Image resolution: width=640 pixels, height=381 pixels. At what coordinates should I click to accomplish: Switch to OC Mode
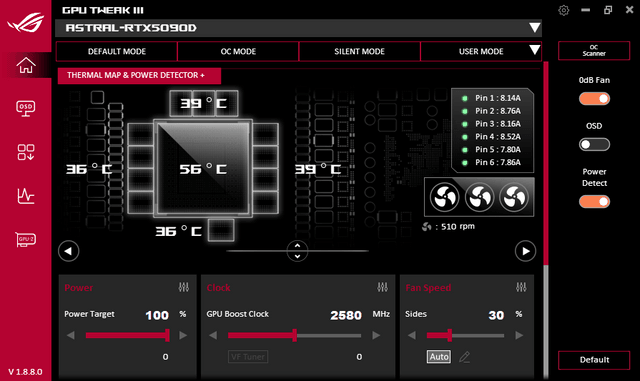coord(238,51)
